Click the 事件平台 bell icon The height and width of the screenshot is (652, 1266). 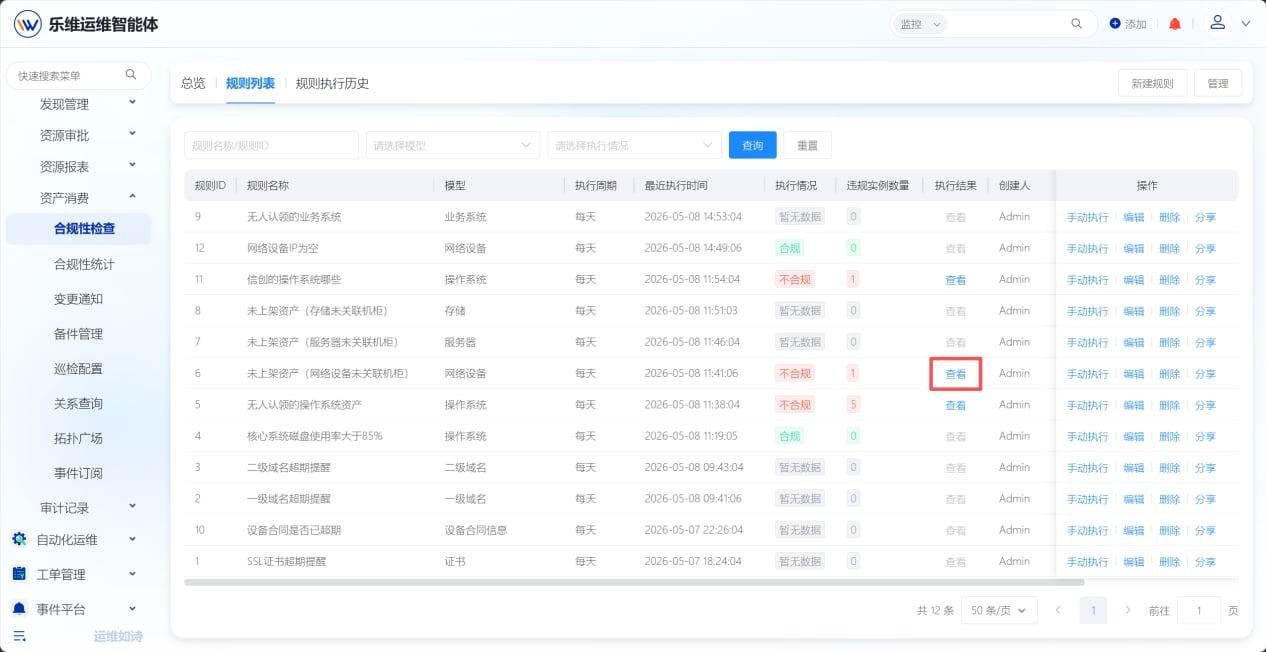click(x=19, y=609)
